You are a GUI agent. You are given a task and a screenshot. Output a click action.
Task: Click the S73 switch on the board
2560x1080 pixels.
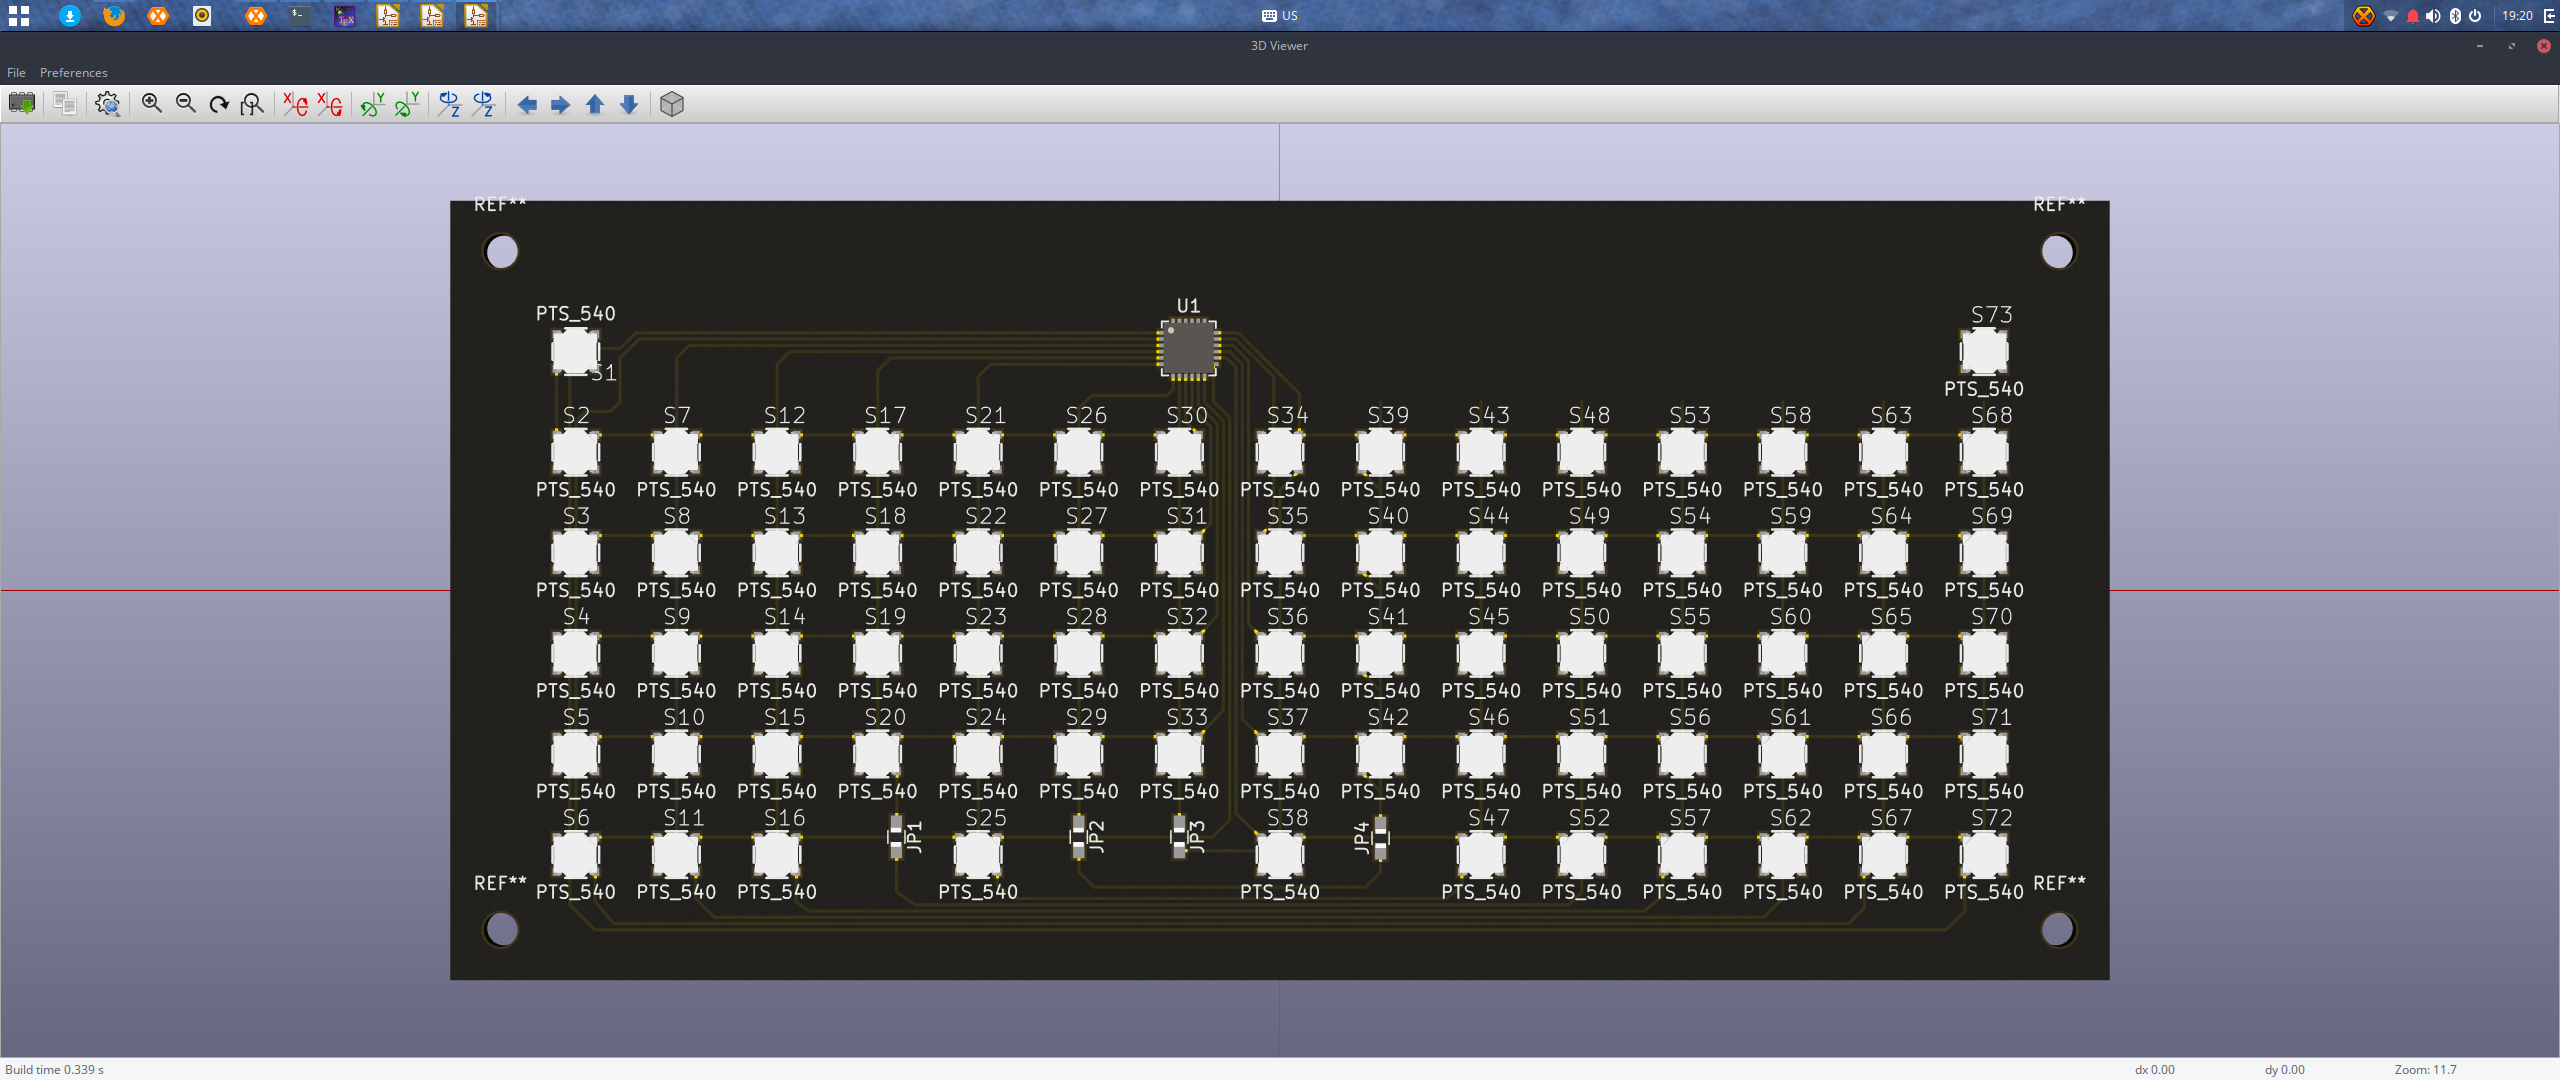click(x=1984, y=351)
